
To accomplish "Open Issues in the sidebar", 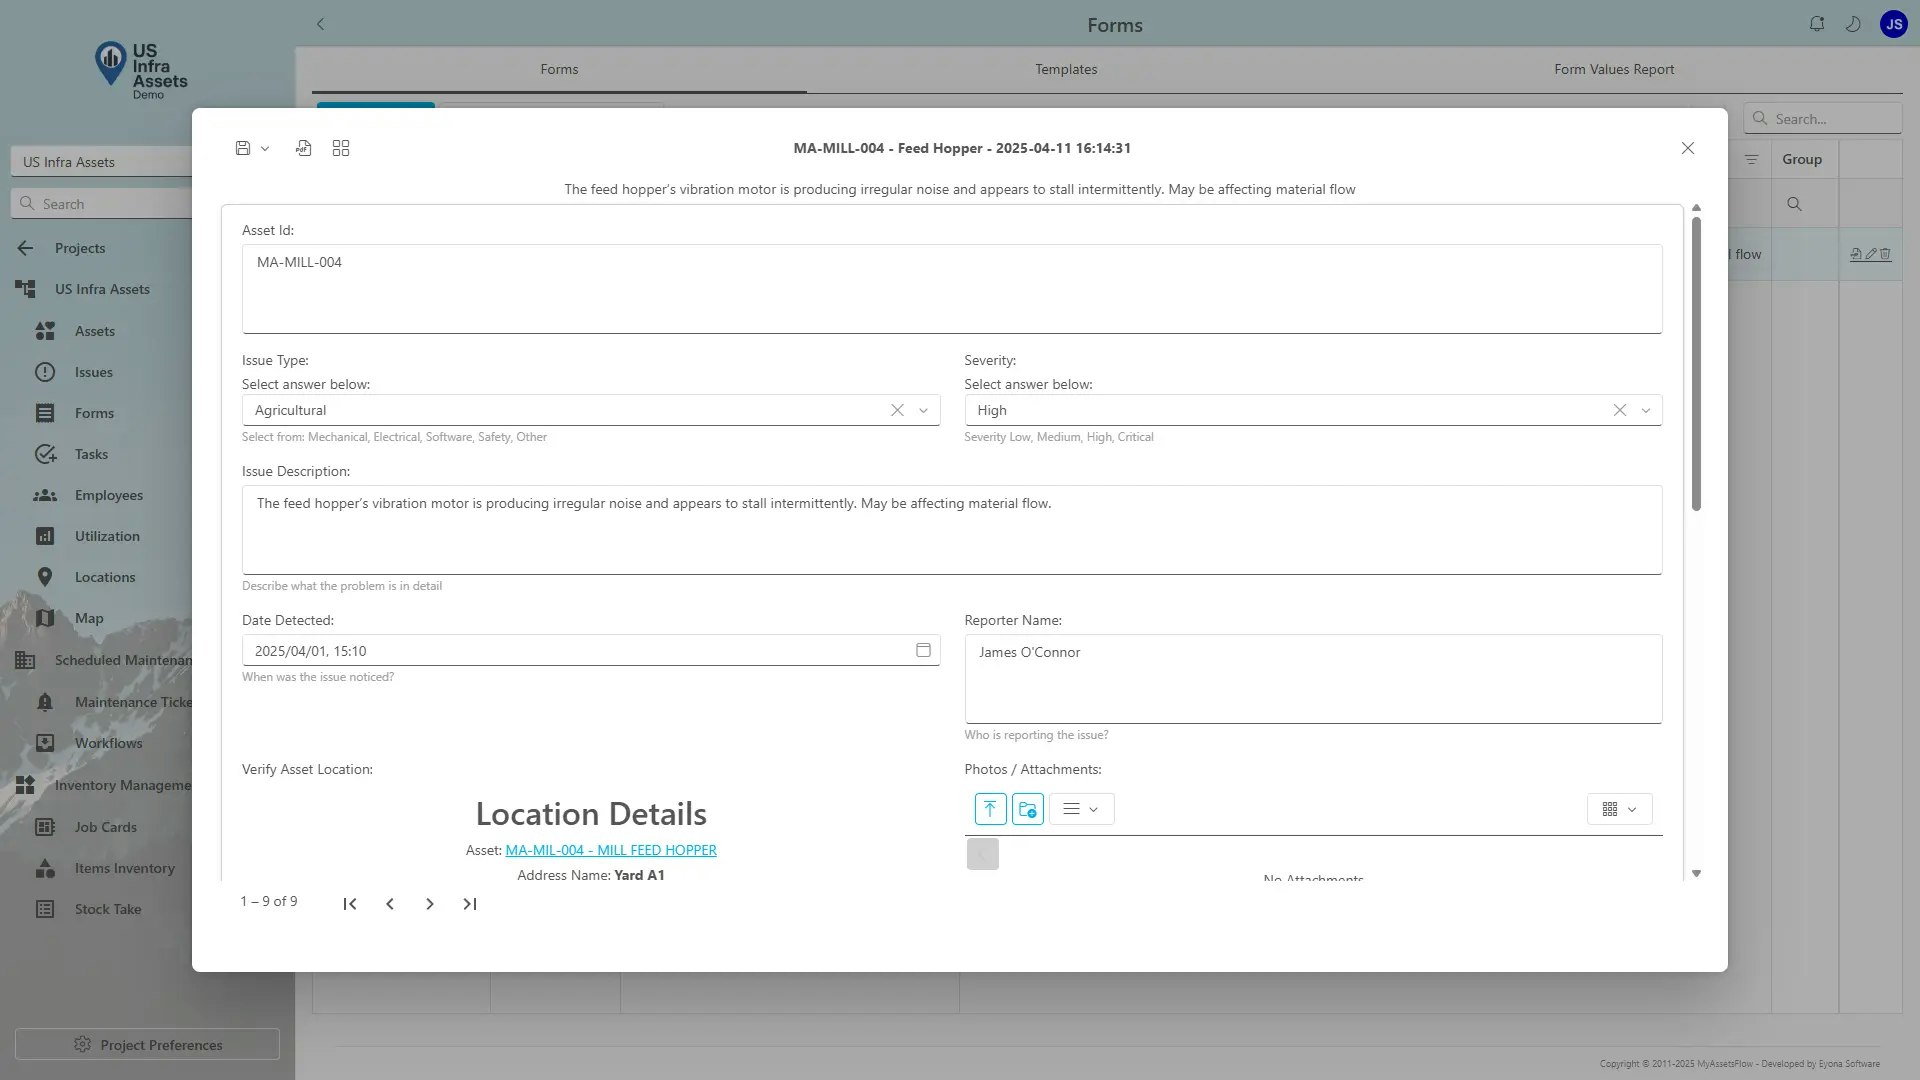I will [x=93, y=372].
